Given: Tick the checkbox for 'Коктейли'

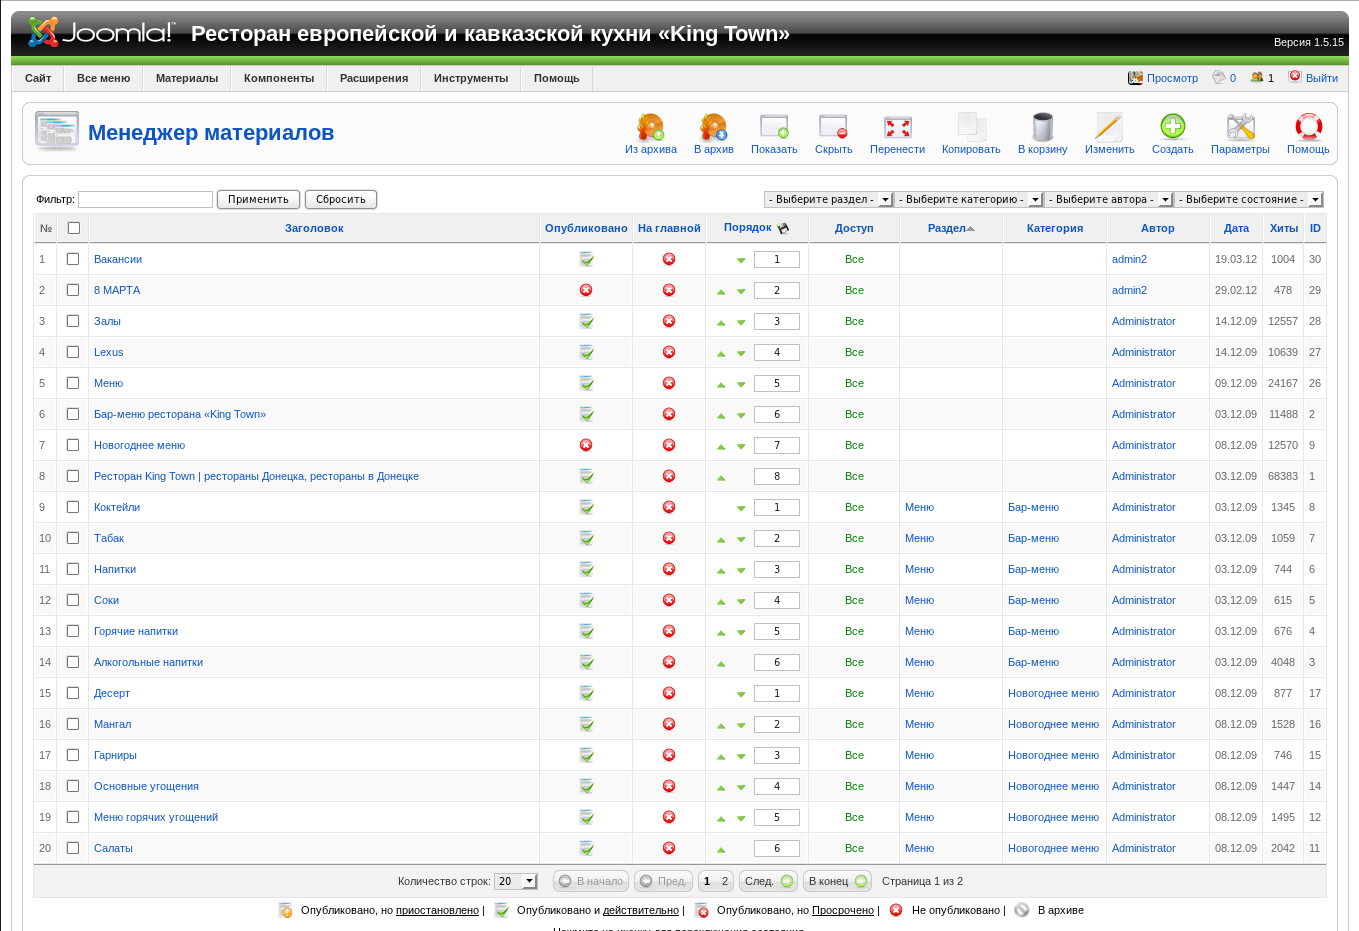Looking at the screenshot, I should [x=73, y=507].
